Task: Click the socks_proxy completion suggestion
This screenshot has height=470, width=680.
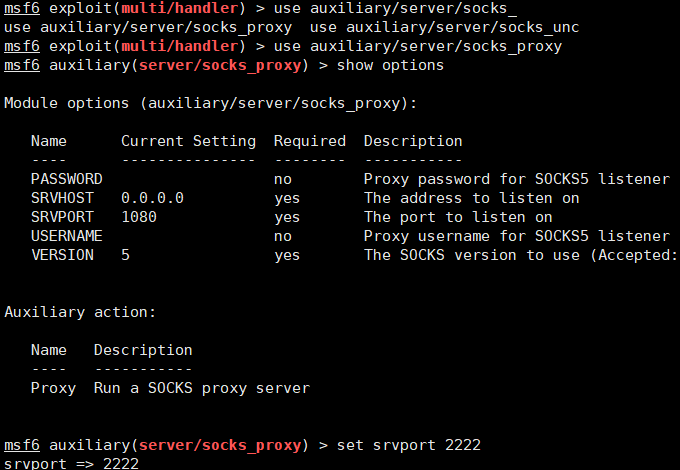Action: point(148,27)
